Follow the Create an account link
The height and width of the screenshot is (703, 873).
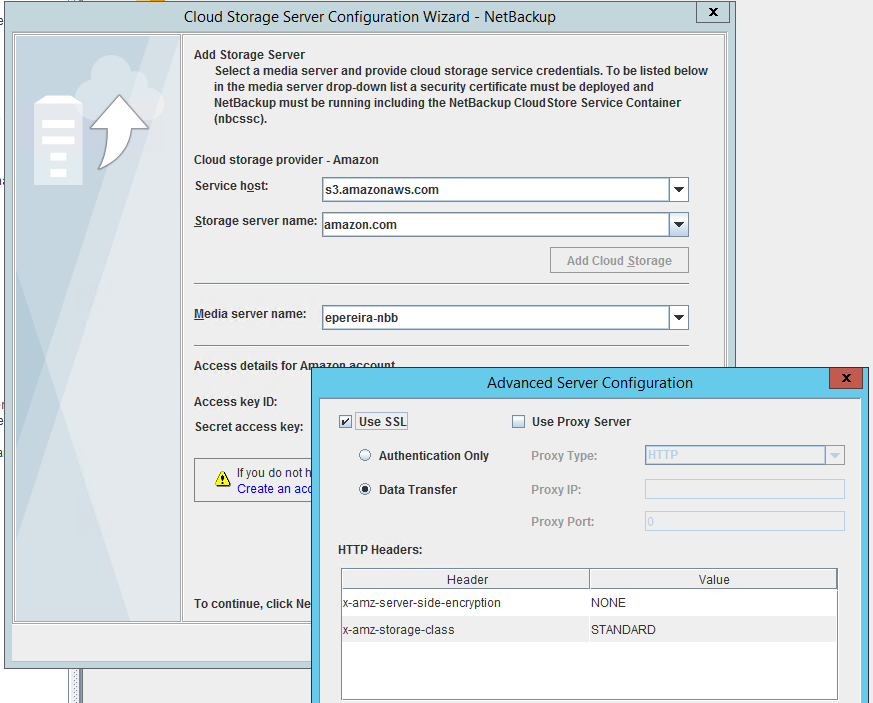pos(274,489)
